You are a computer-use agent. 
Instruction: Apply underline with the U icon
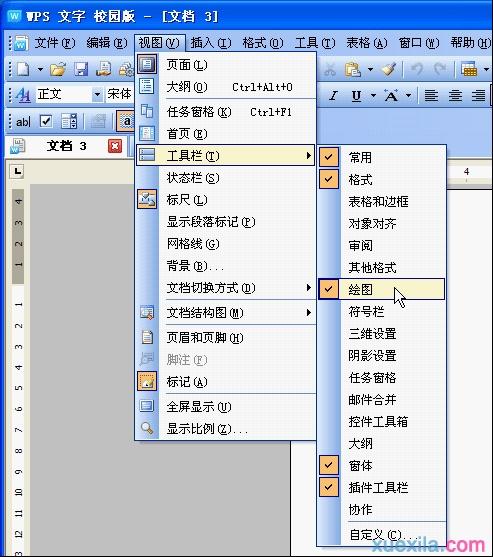[x=356, y=95]
